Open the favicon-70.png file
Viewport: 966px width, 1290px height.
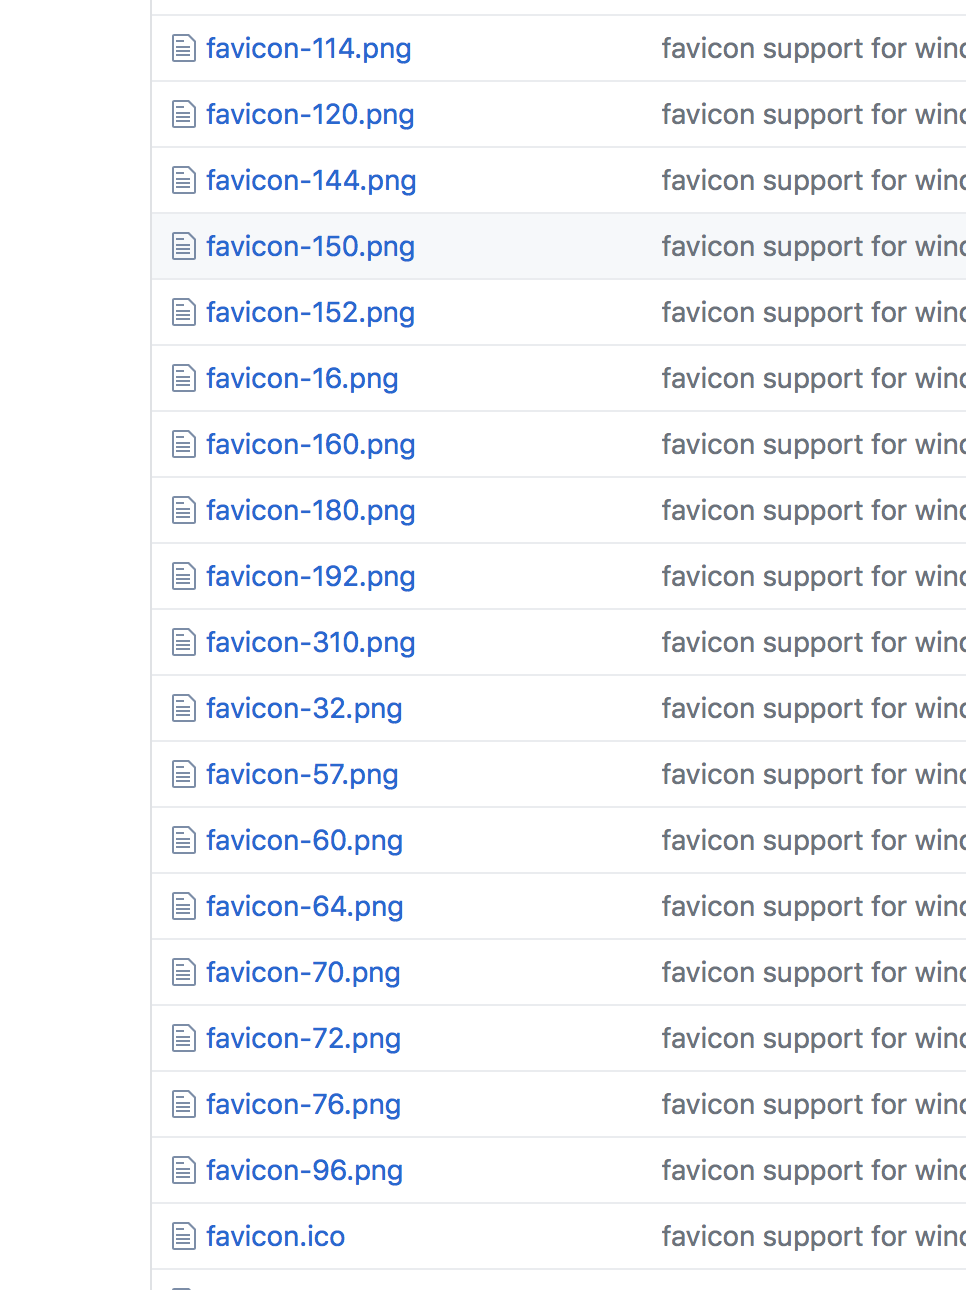303,972
